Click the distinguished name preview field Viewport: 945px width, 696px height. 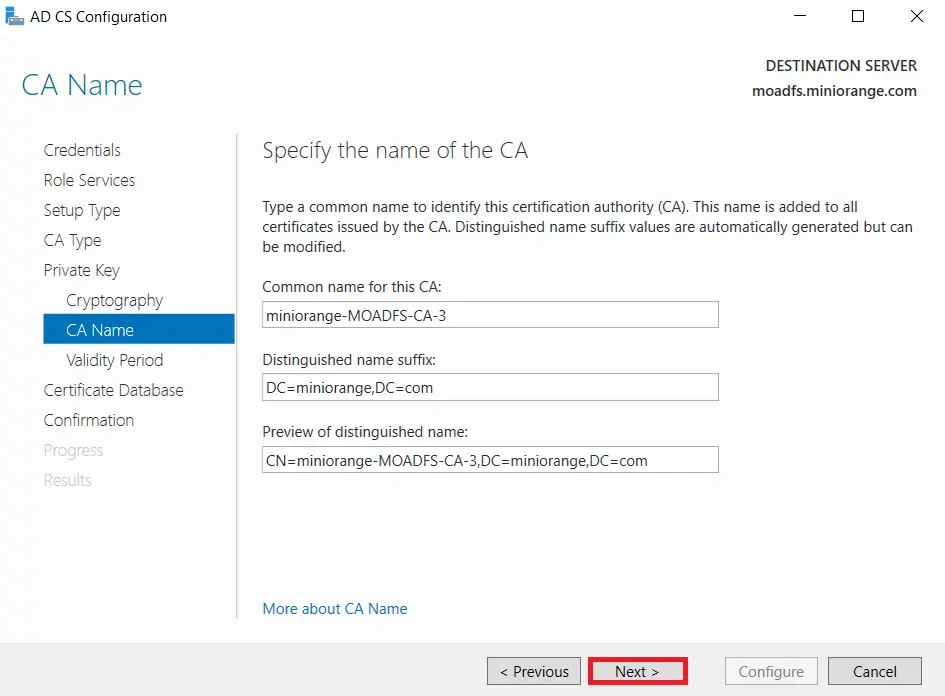[x=490, y=459]
